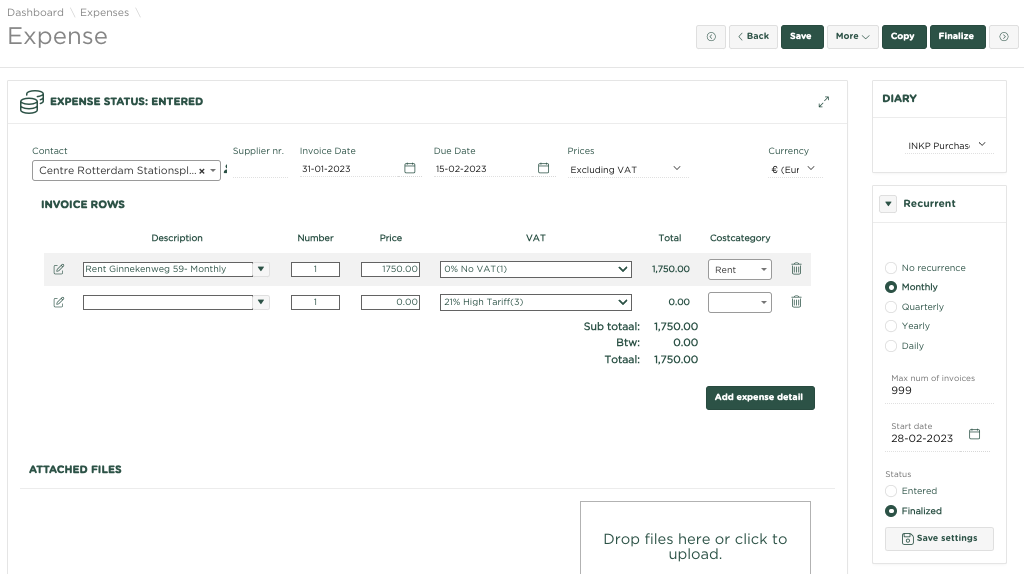Click the Price field showing 1750.00
This screenshot has height=574, width=1024.
tap(390, 269)
